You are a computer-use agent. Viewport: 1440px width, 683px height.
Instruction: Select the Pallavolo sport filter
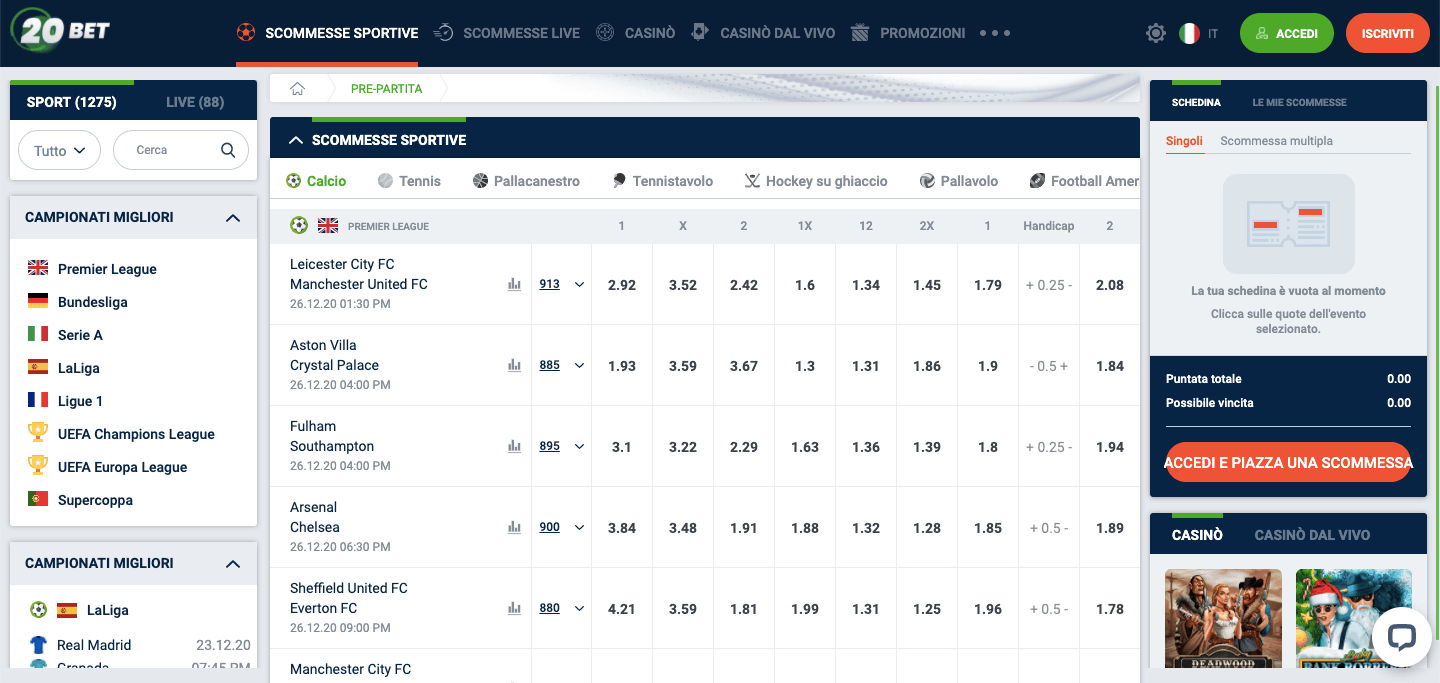[958, 181]
